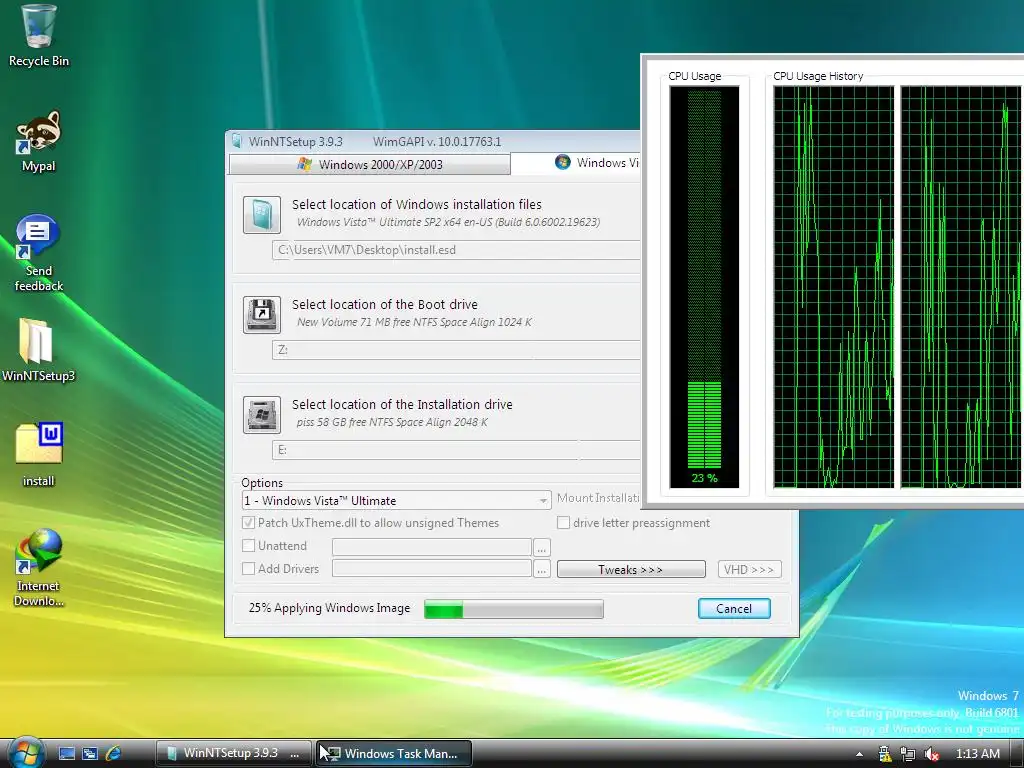1024x768 pixels.
Task: Show hidden tray icons arrow
Action: (859, 754)
